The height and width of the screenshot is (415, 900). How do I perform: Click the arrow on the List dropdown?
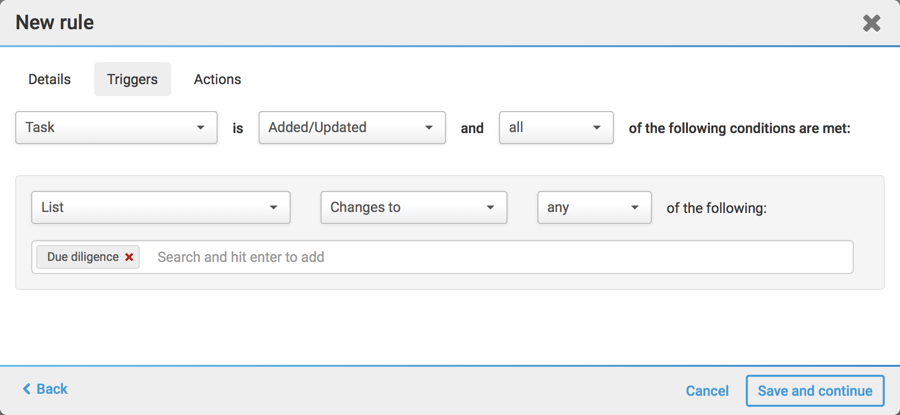coord(273,208)
